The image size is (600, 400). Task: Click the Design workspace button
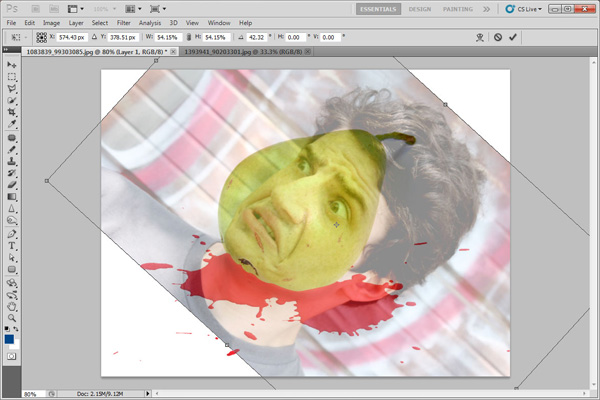click(420, 8)
